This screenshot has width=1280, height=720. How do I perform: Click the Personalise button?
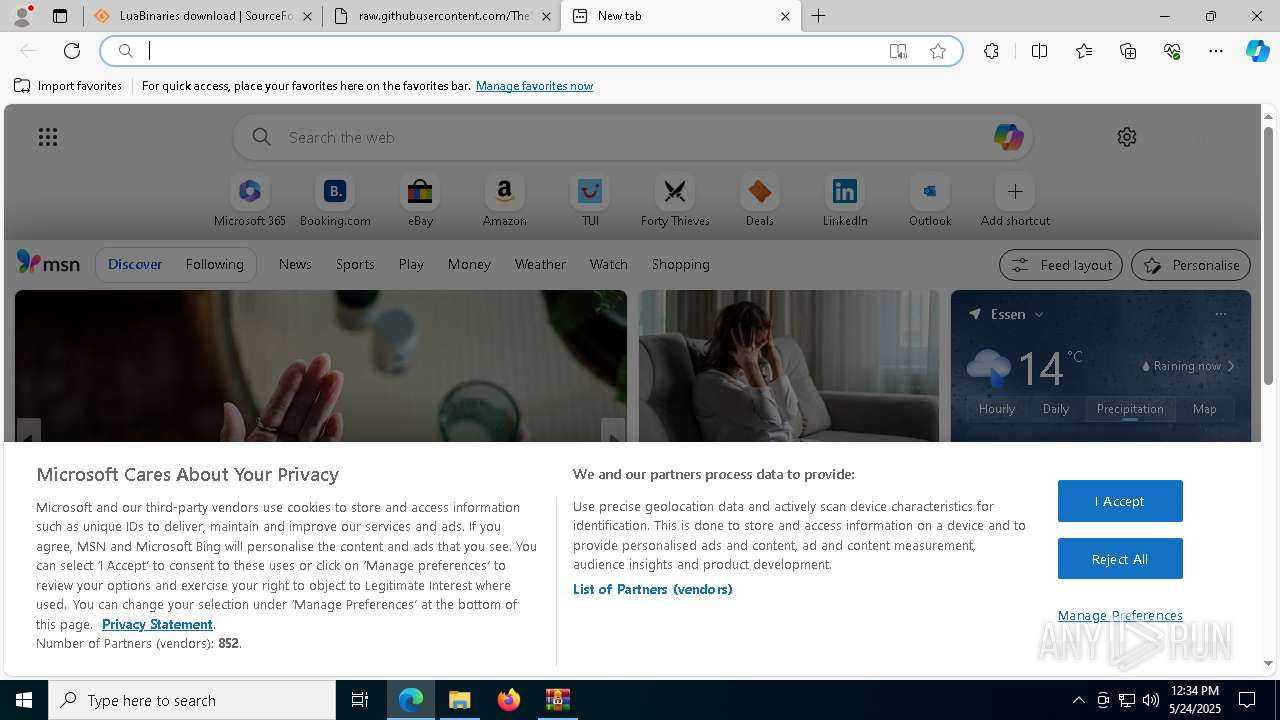pos(1191,265)
